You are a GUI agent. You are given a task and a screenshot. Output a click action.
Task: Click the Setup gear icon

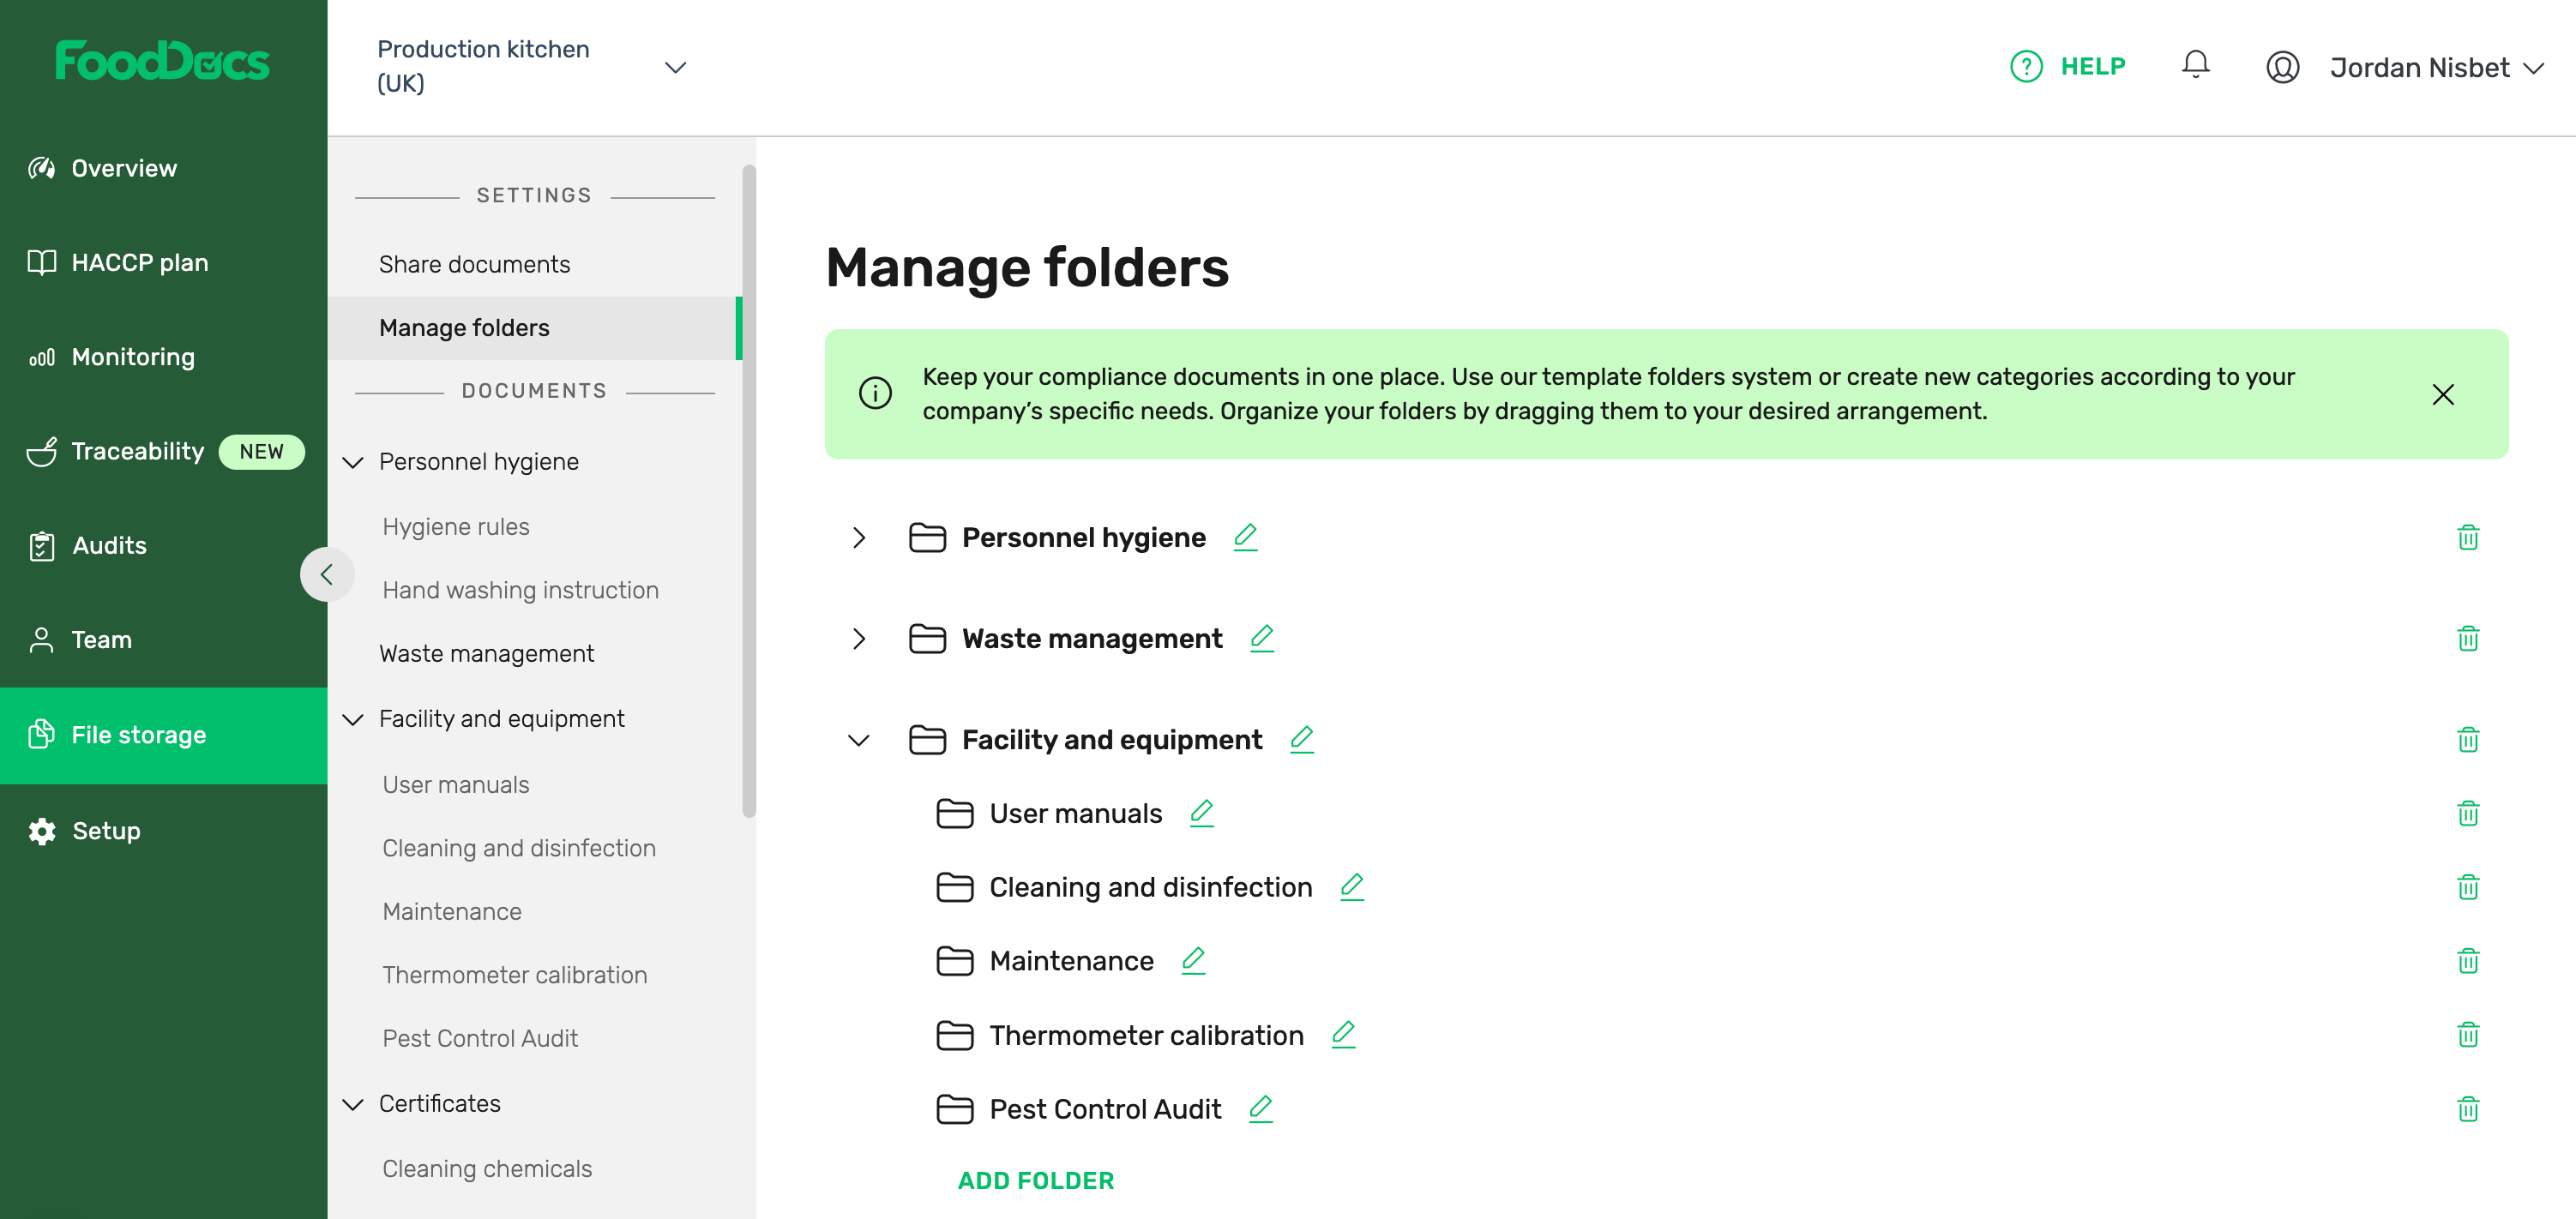pos(41,831)
